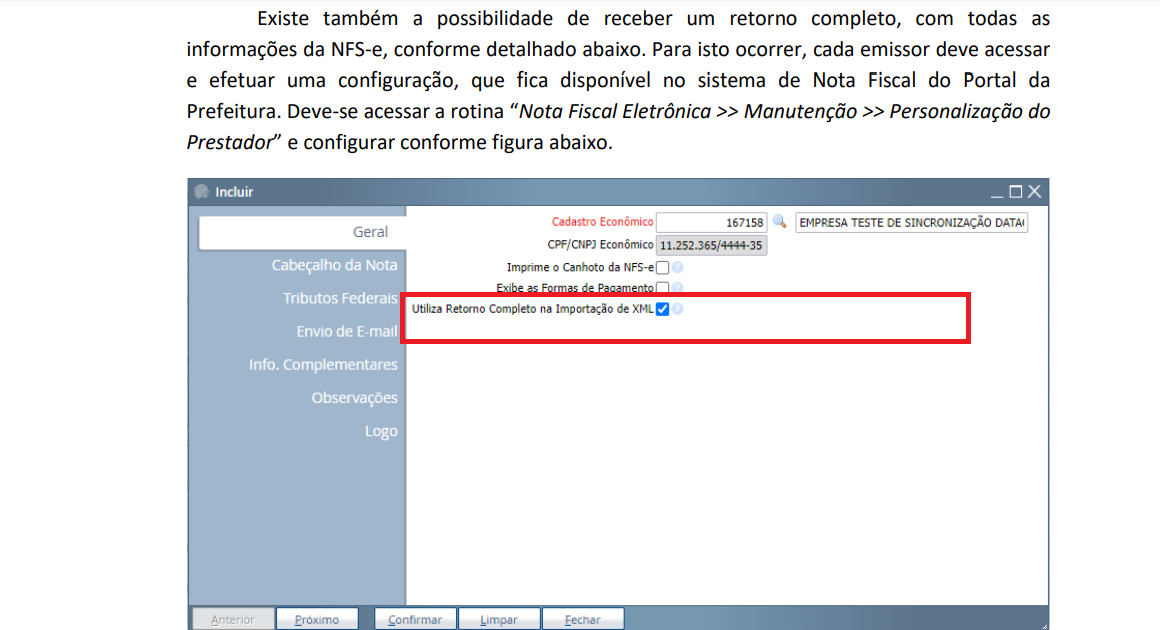Maximize the Incluir window
Viewport: 1160px width, 630px height.
click(x=1016, y=192)
